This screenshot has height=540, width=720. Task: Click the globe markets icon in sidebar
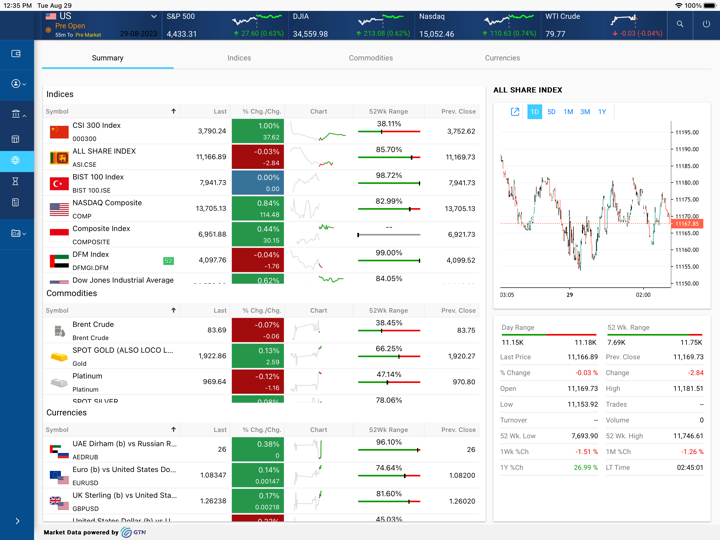coord(16,160)
